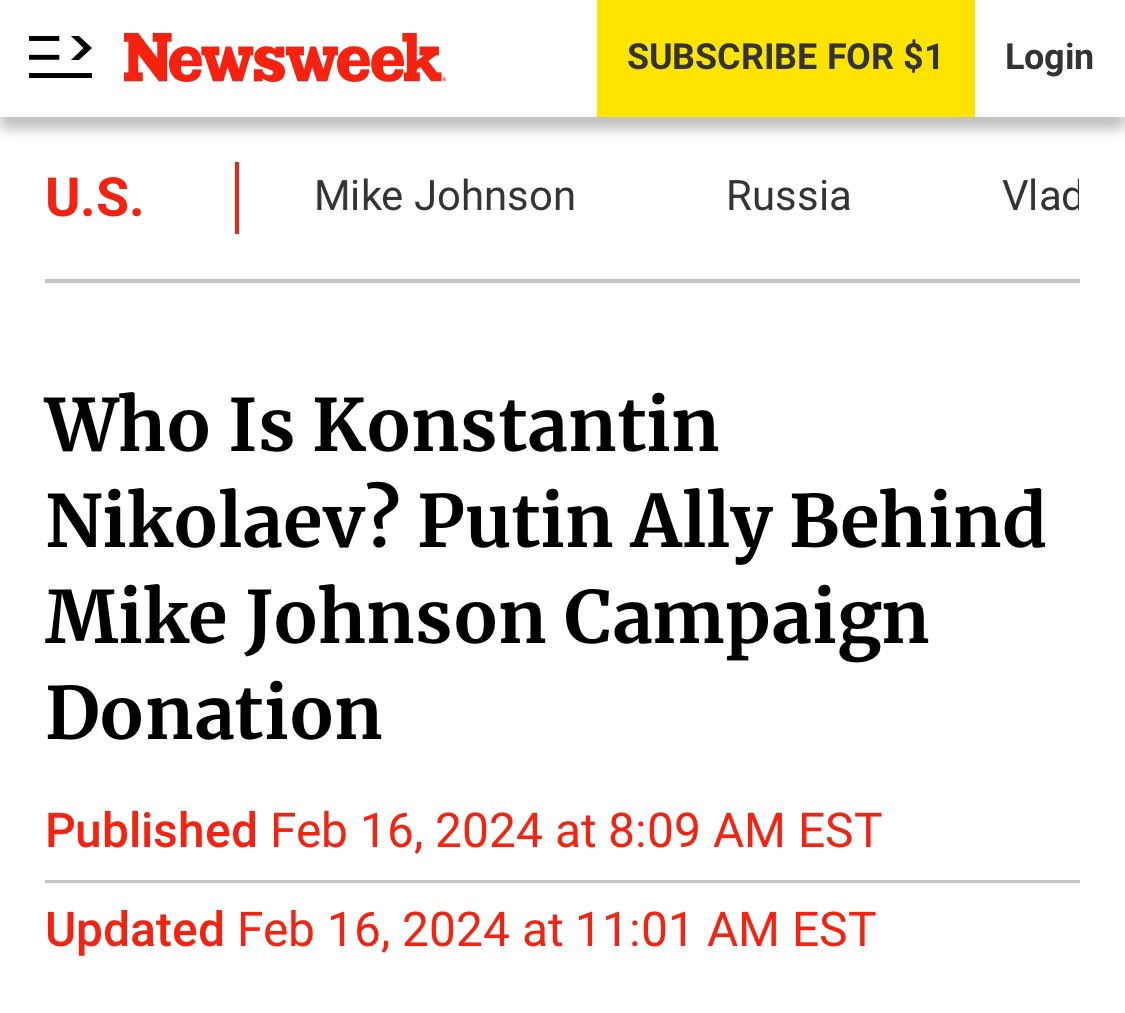Select the Mike Johnson topic in navigation bar

pyautogui.click(x=445, y=196)
